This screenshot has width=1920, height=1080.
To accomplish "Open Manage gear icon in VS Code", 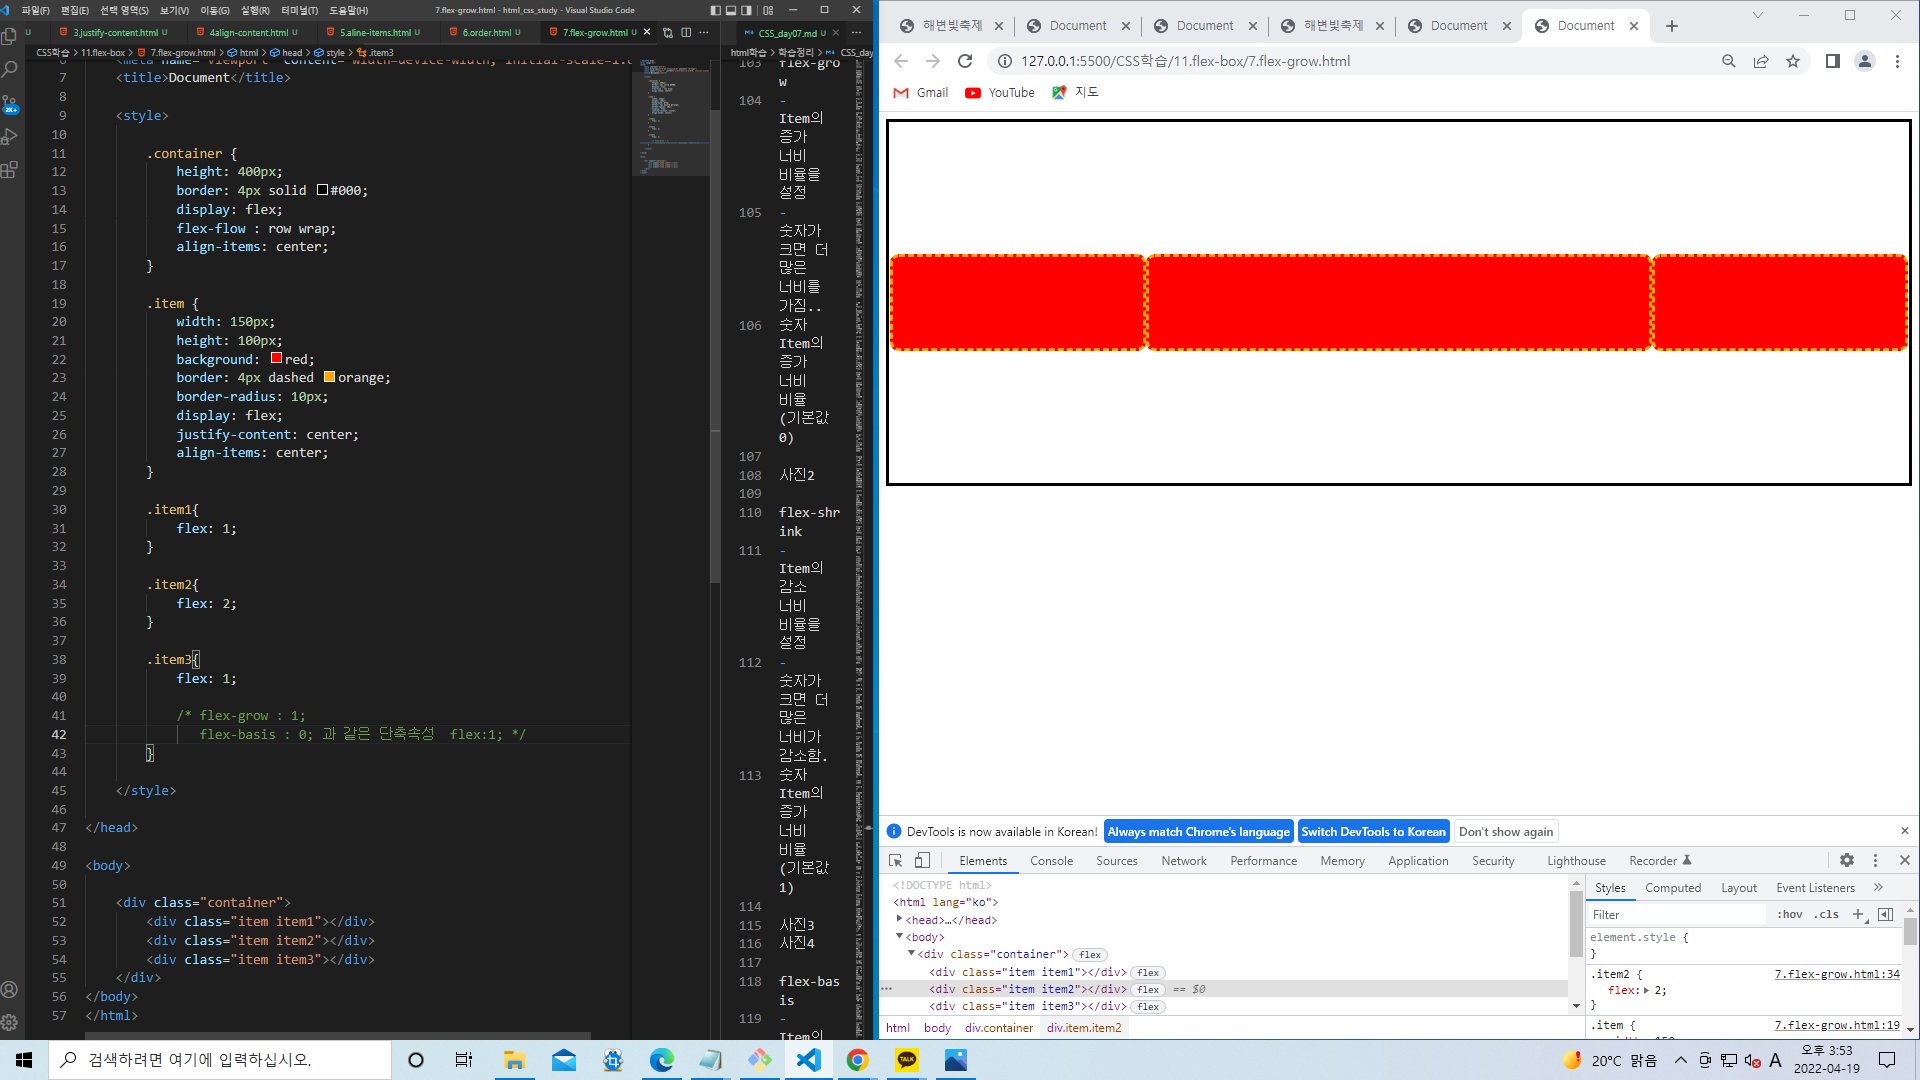I will point(10,1022).
